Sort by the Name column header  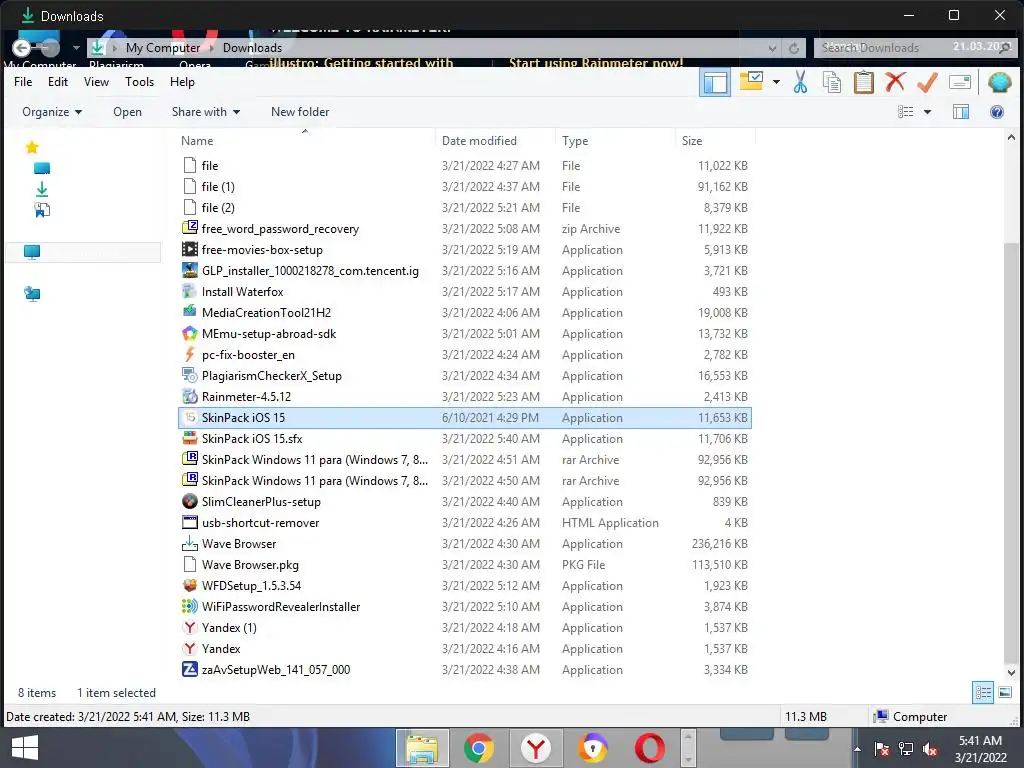(197, 140)
